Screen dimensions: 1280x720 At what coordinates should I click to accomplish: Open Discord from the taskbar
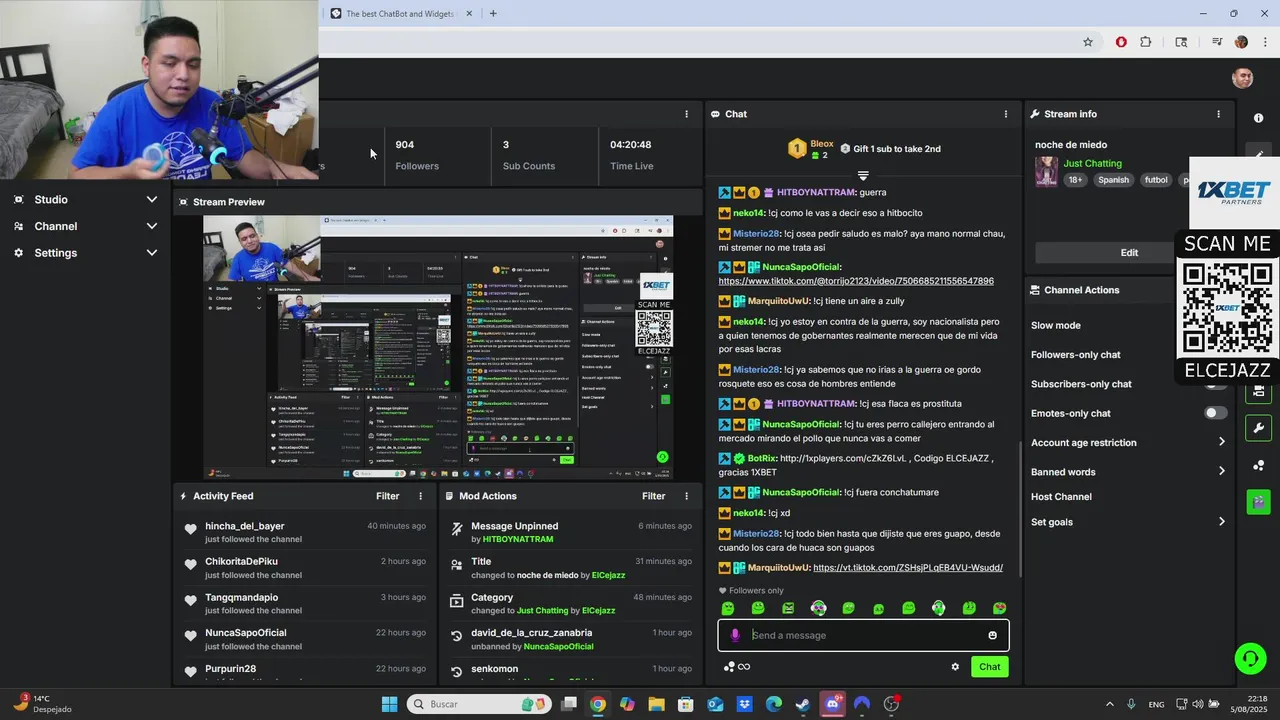tap(832, 704)
